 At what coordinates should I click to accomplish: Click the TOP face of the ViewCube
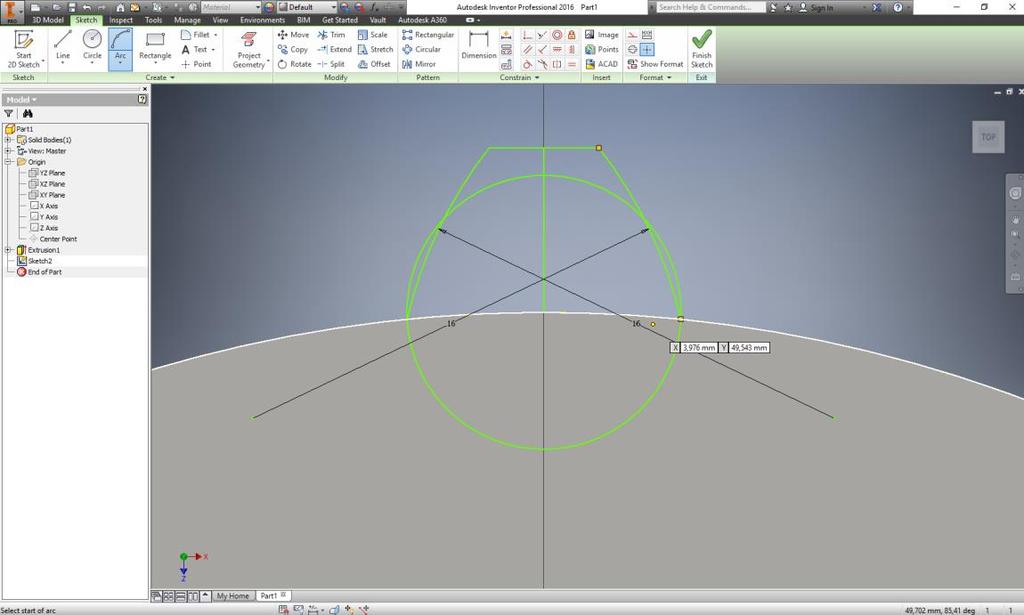click(988, 137)
